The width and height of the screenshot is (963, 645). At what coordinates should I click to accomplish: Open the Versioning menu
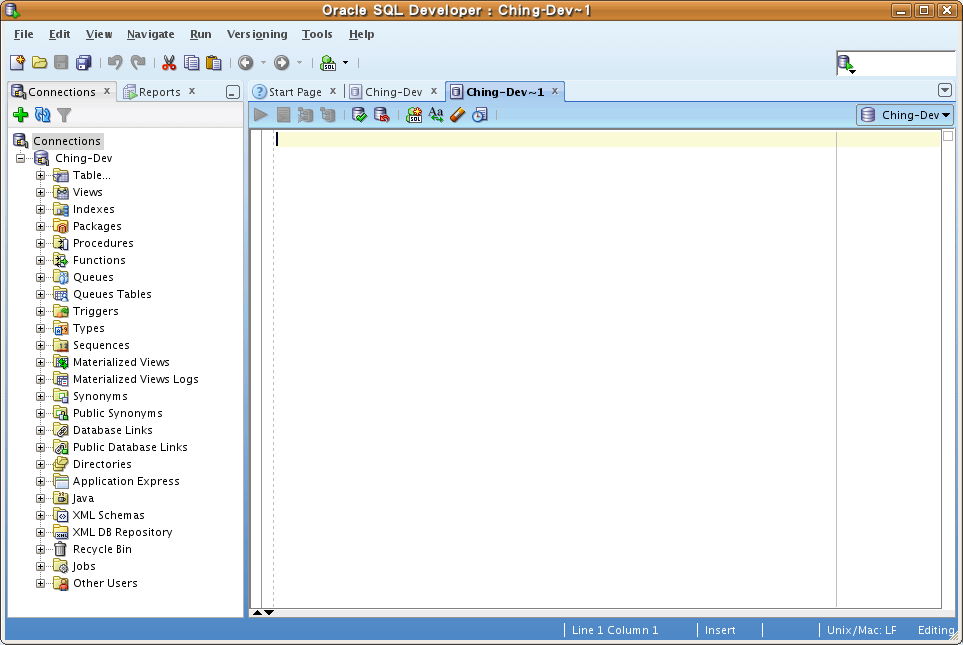point(257,34)
